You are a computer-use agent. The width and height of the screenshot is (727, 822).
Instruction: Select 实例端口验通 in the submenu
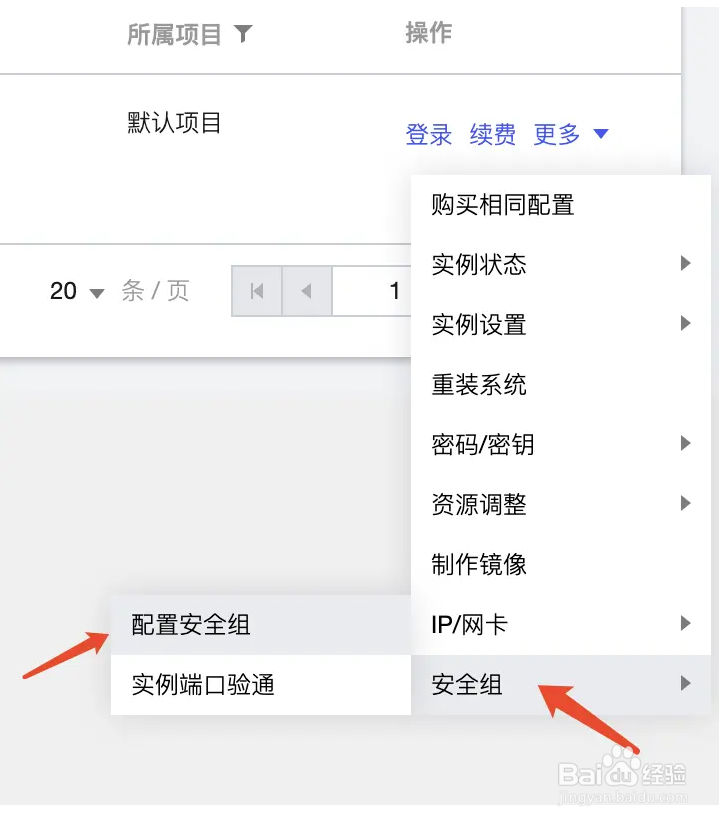point(261,685)
